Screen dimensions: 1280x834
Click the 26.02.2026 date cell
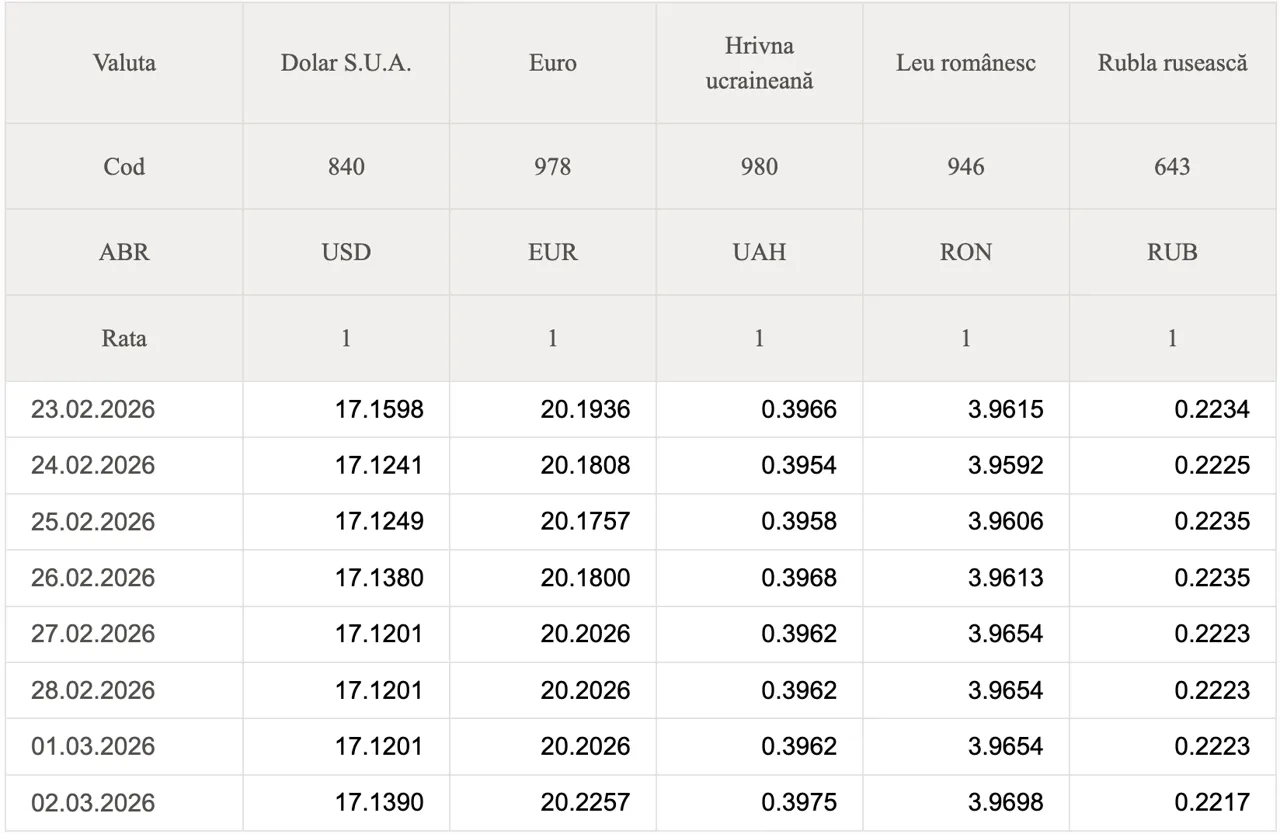point(93,578)
